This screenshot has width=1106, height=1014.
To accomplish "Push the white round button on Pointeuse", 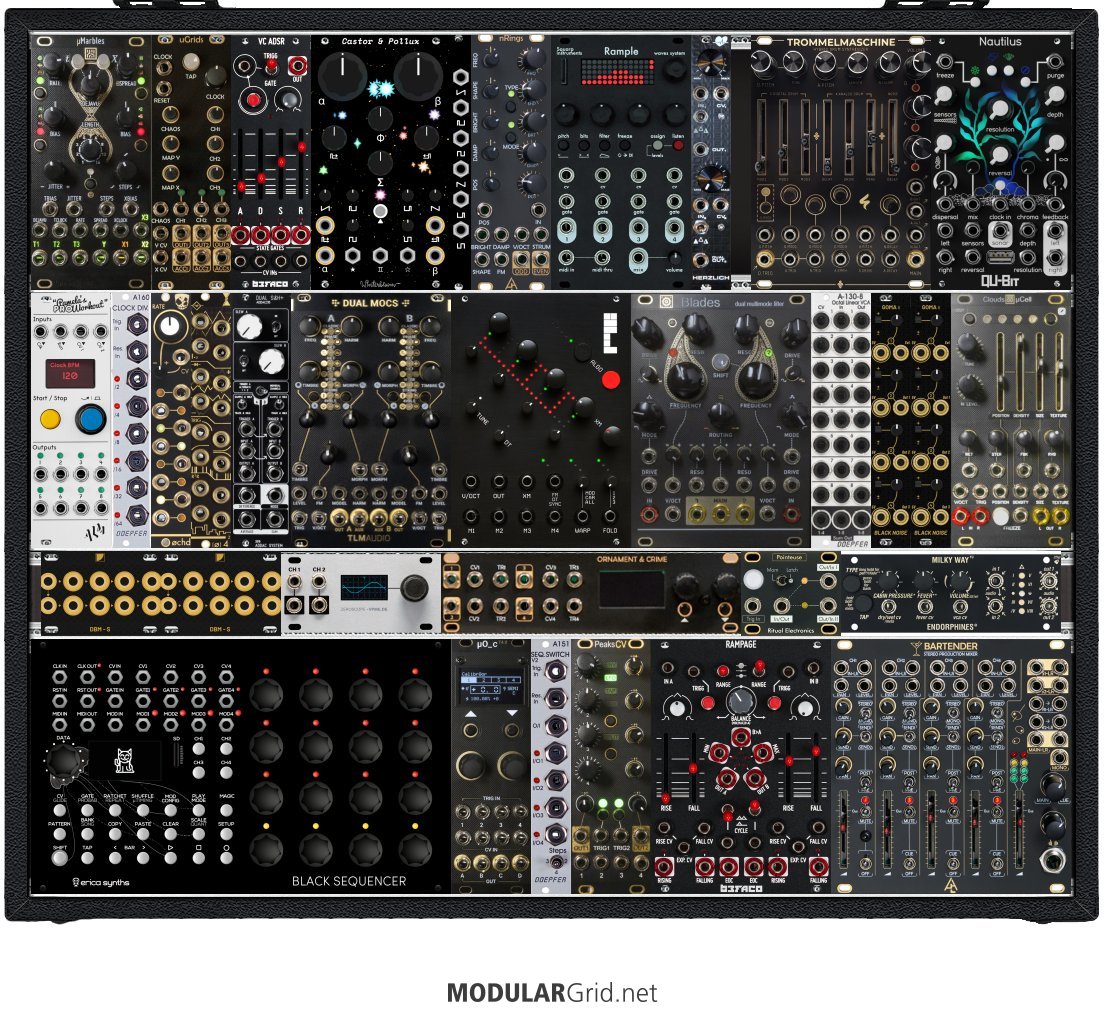I will coord(754,579).
